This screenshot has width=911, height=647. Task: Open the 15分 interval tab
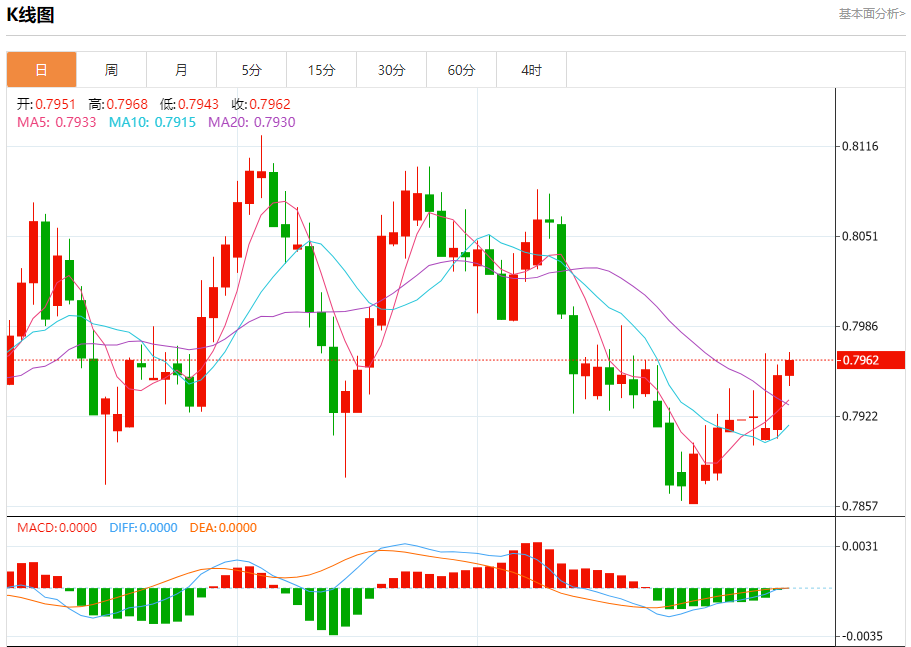pyautogui.click(x=321, y=70)
